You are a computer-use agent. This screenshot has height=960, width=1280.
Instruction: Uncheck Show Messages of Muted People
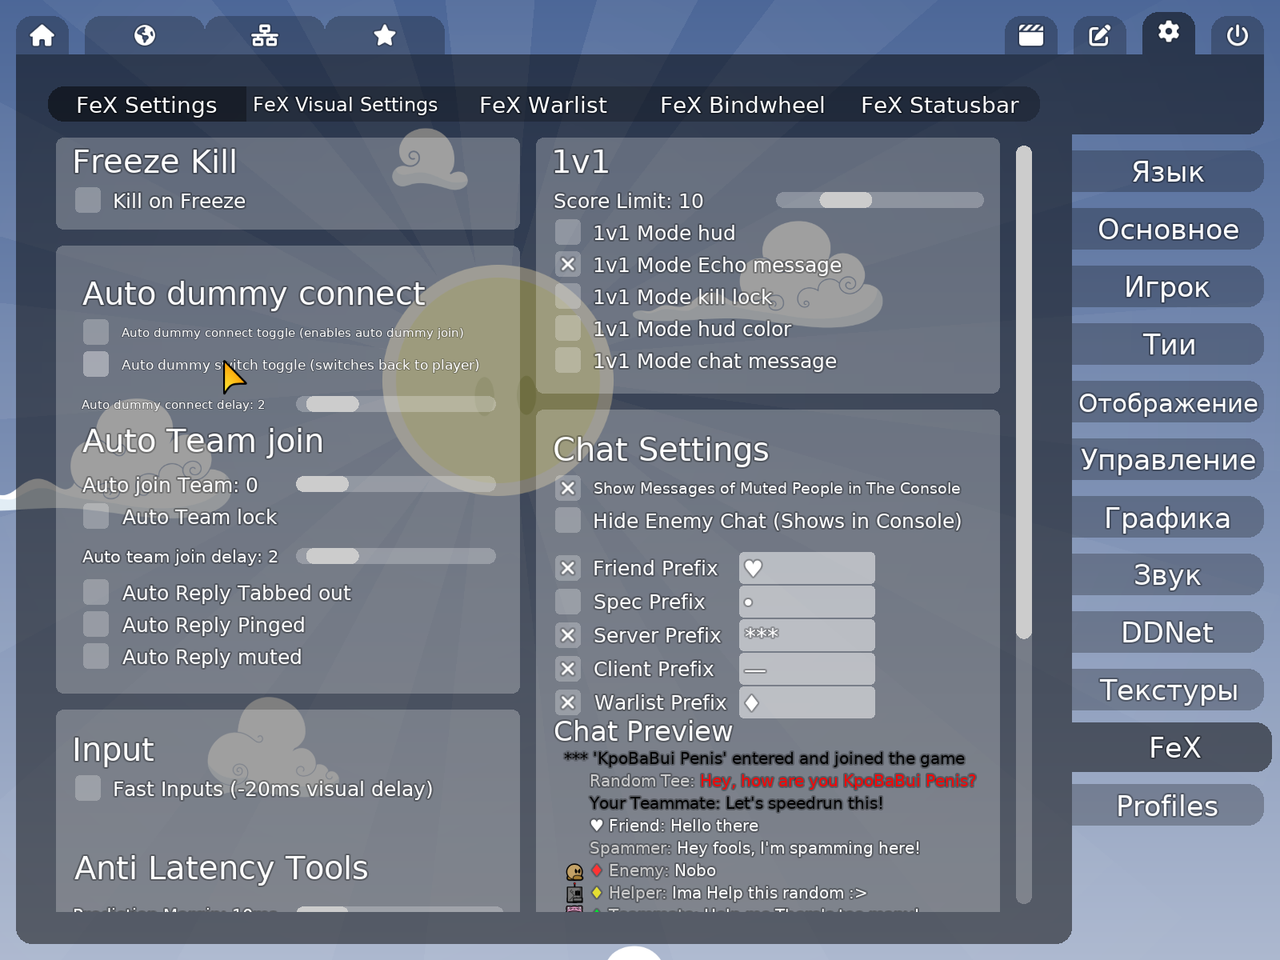click(568, 488)
